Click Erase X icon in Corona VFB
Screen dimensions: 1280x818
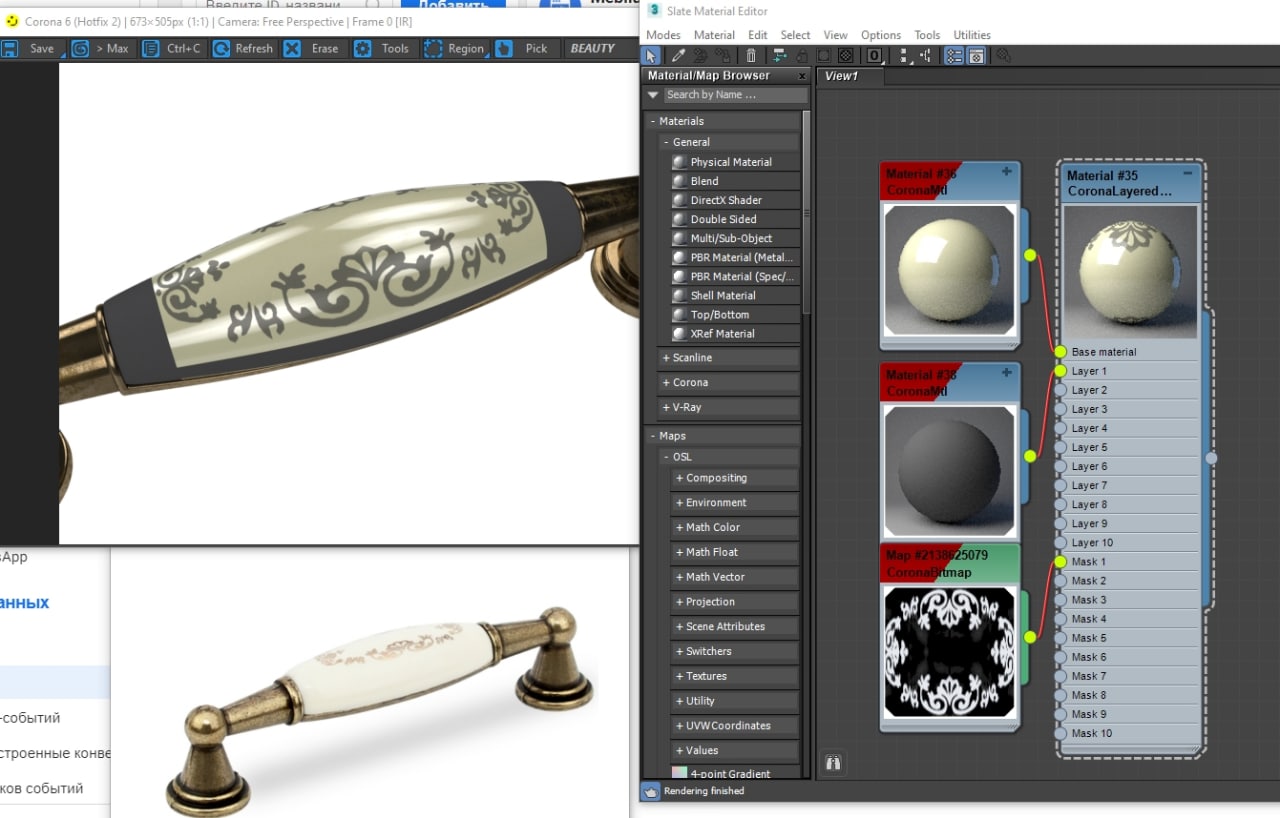292,48
